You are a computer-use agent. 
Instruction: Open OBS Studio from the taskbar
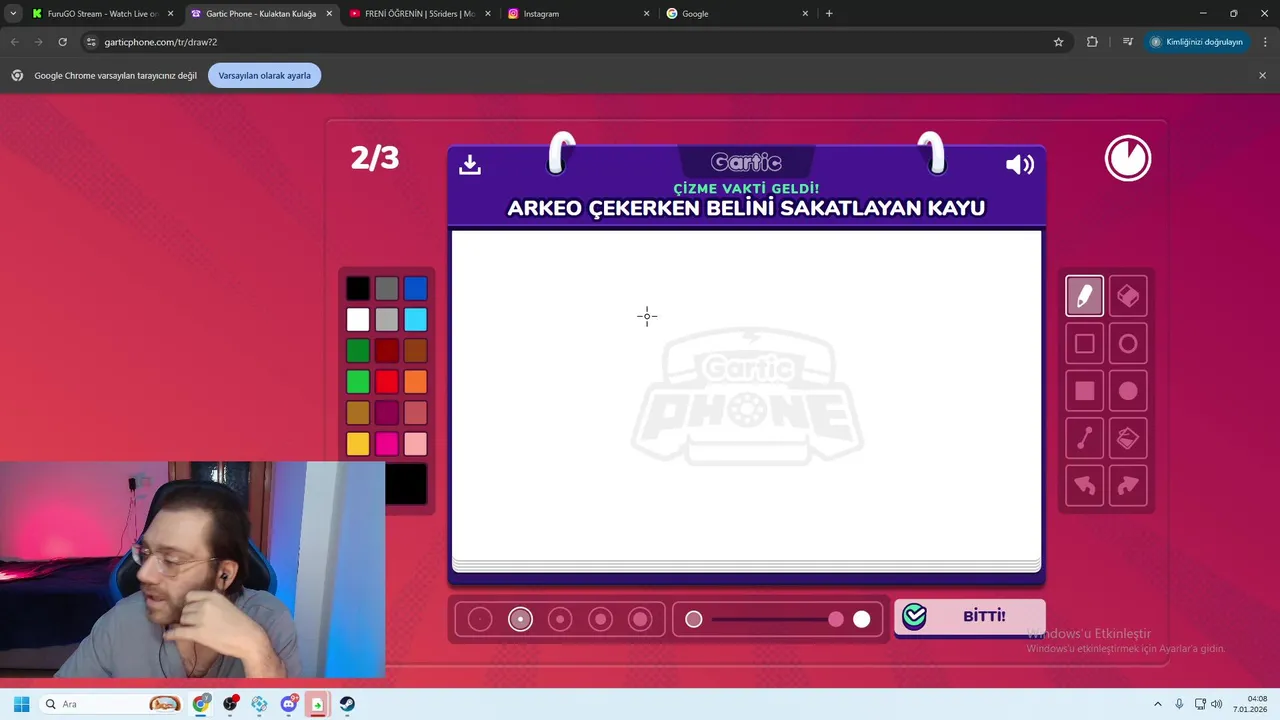pos(230,704)
